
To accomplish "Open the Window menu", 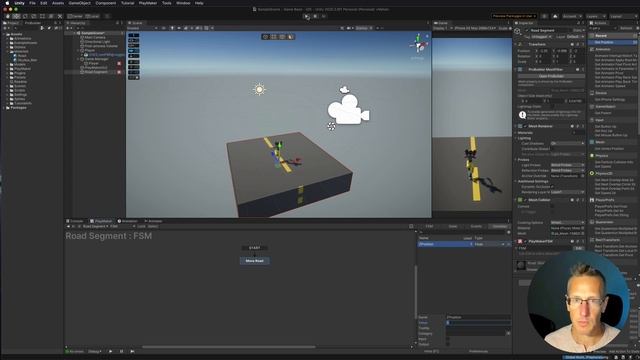I will [x=183, y=3].
